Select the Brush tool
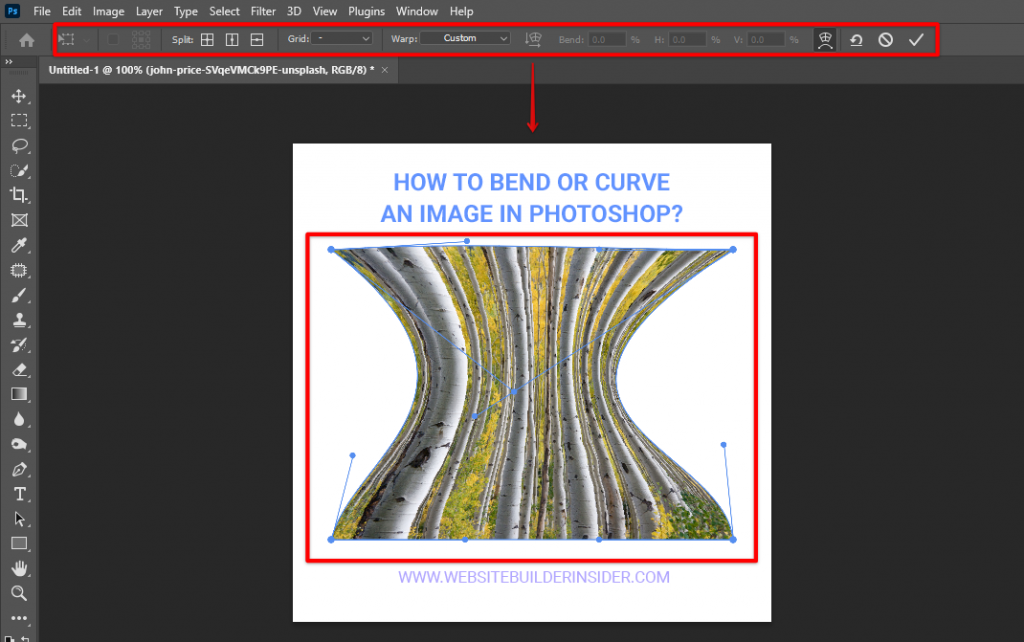 pos(20,295)
